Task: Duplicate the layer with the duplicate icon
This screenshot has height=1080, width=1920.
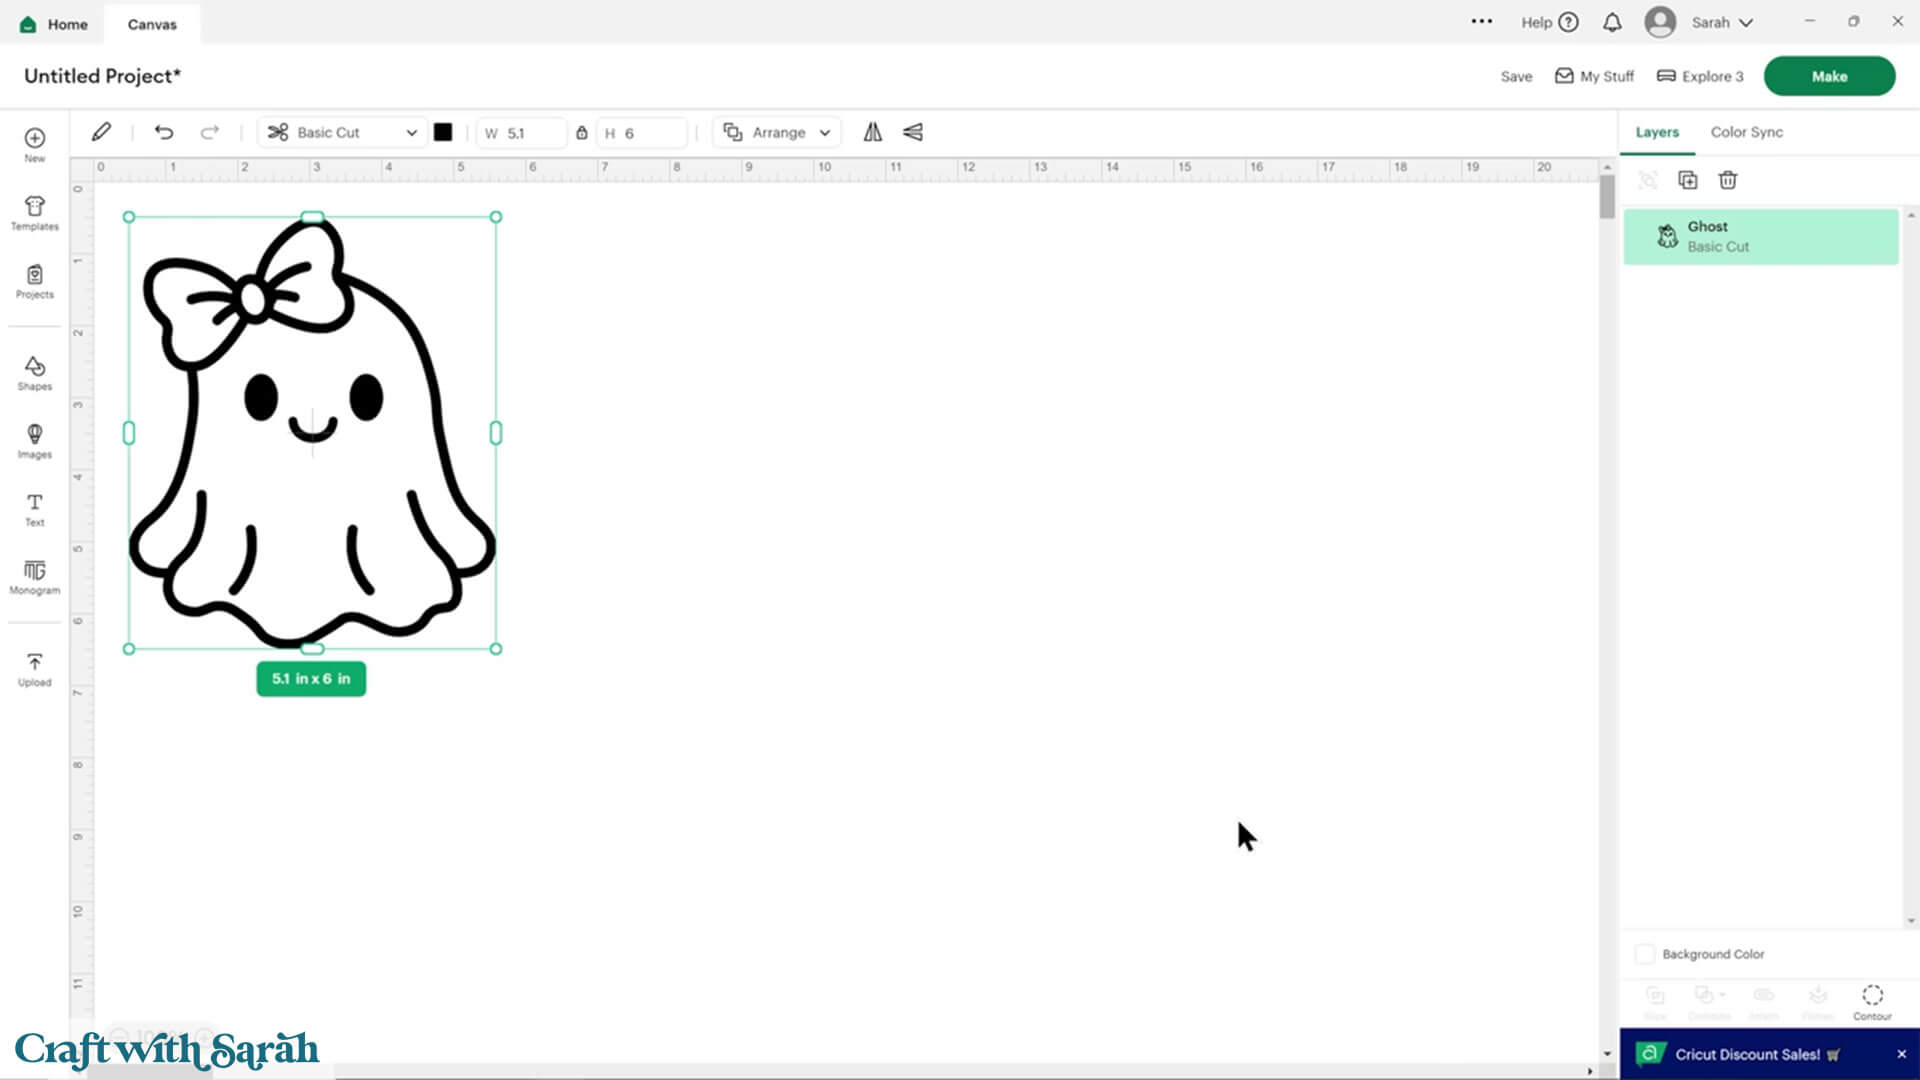Action: coord(1687,180)
